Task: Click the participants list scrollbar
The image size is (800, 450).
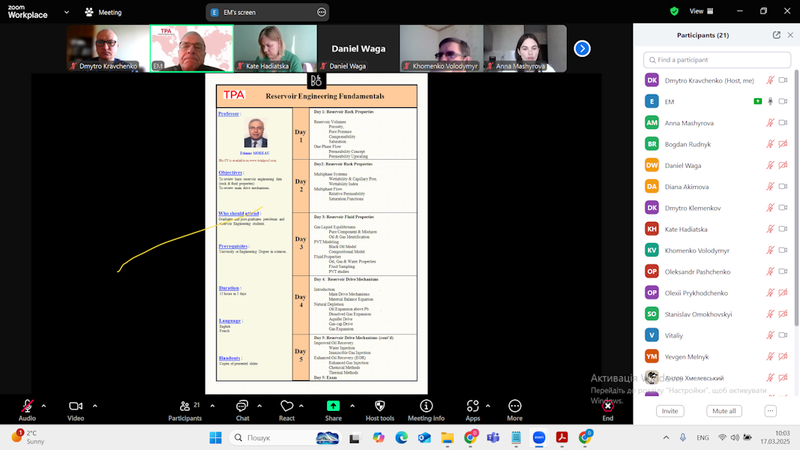Action: point(796,199)
